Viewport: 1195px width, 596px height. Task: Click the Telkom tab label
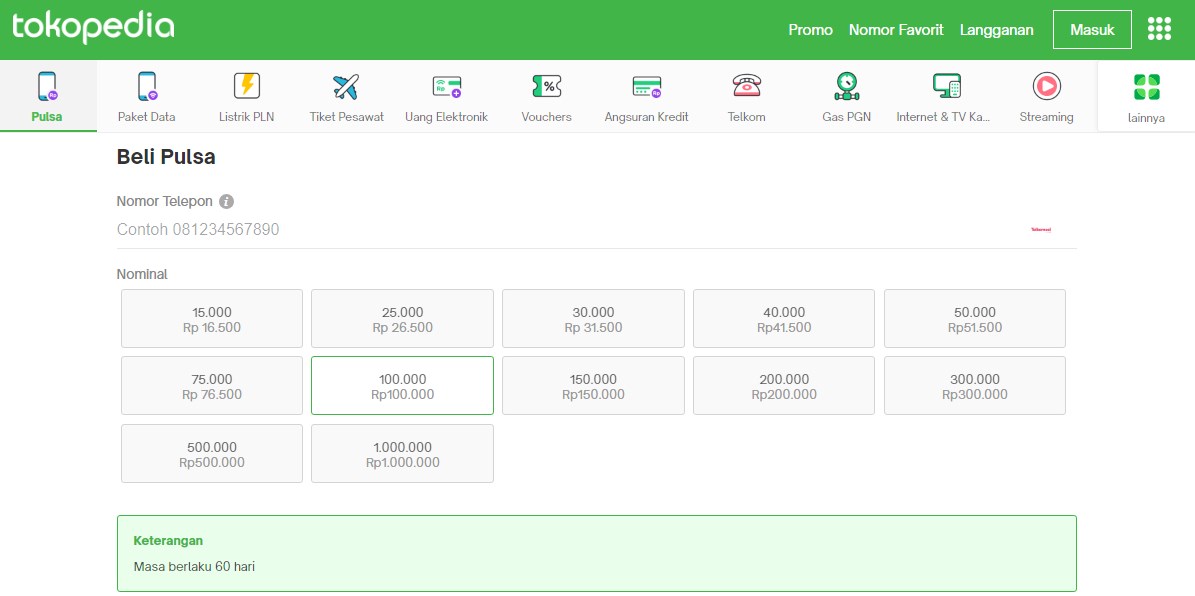(746, 117)
